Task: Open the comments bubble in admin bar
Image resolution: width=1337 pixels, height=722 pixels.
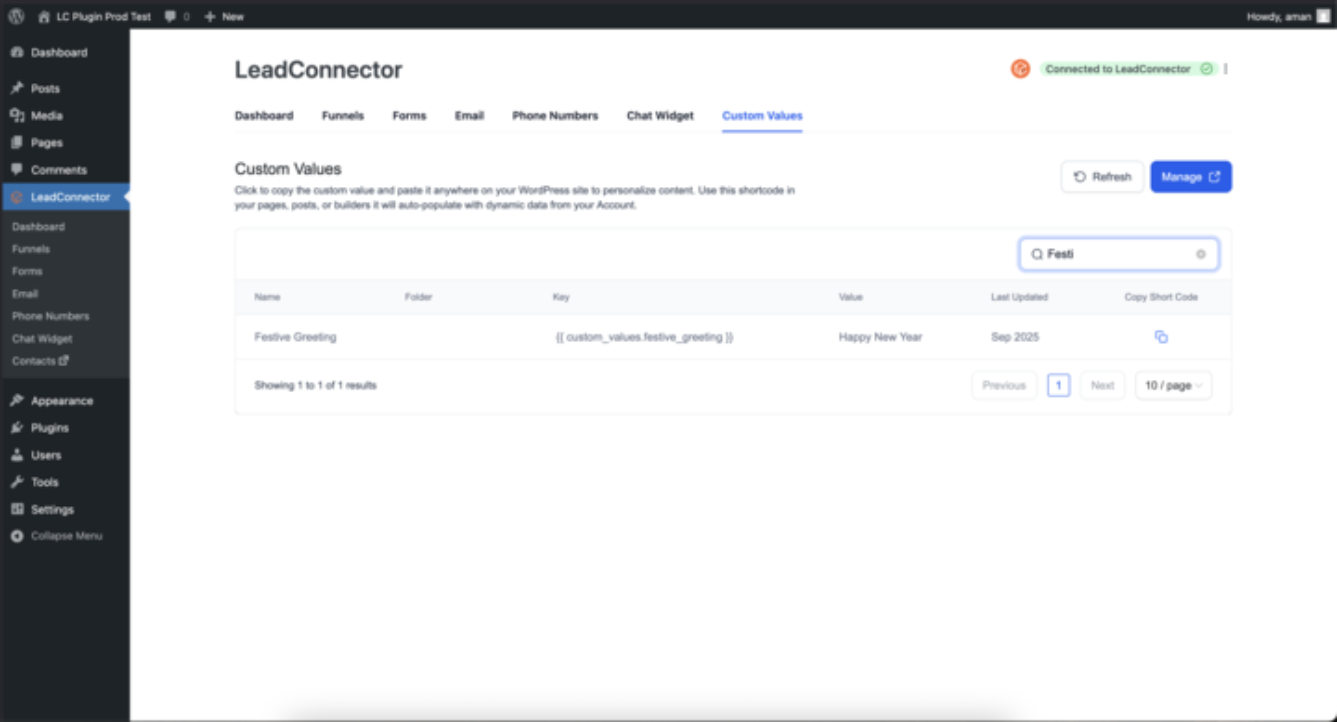Action: click(177, 16)
